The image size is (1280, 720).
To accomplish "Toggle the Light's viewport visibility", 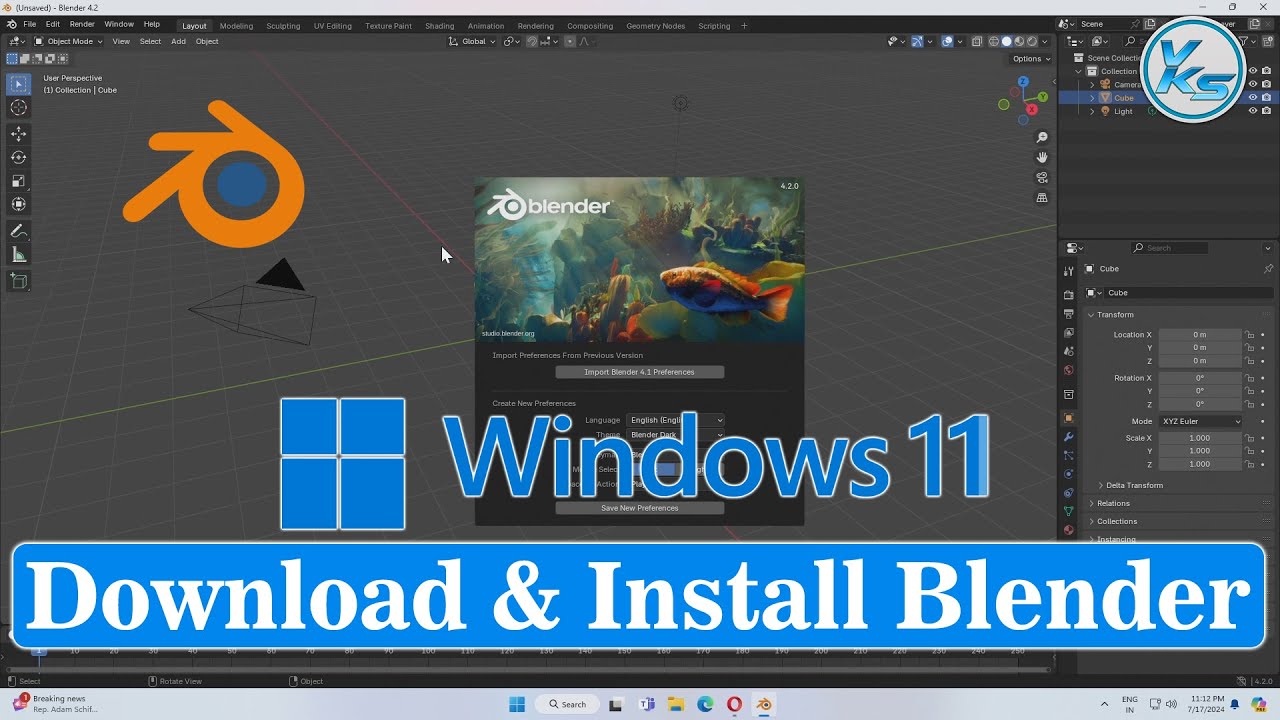I will pos(1252,110).
